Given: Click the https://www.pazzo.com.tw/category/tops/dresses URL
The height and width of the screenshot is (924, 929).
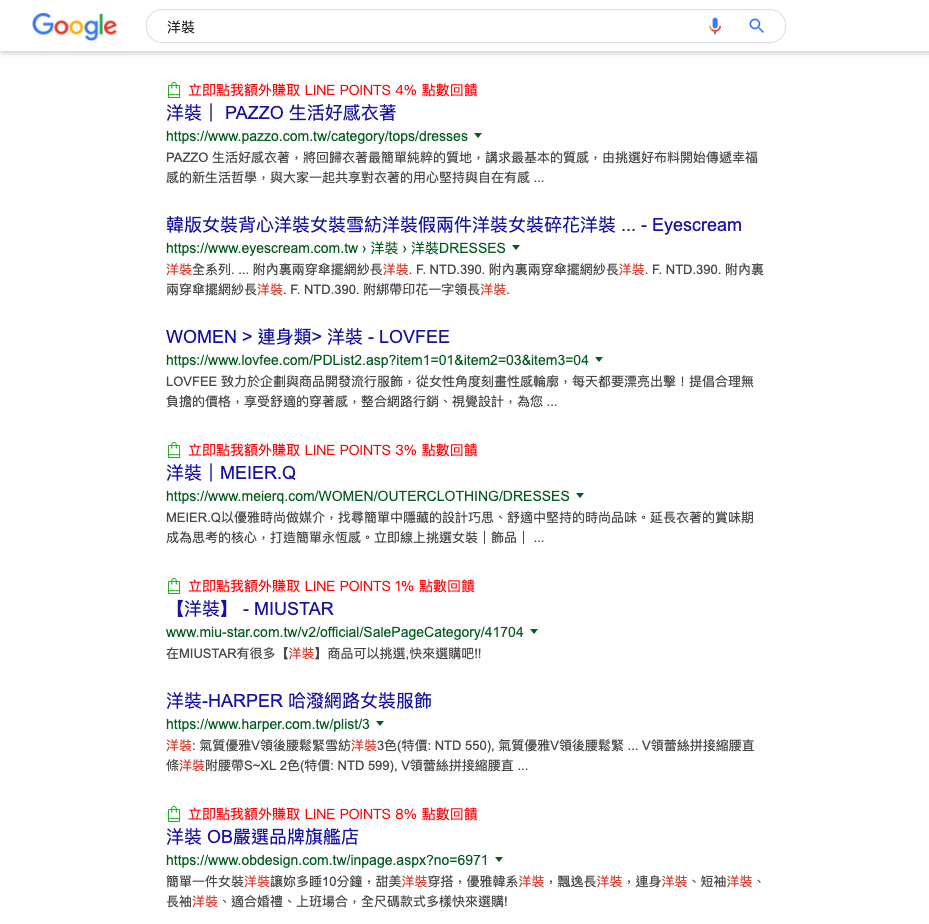Looking at the screenshot, I should pos(317,136).
